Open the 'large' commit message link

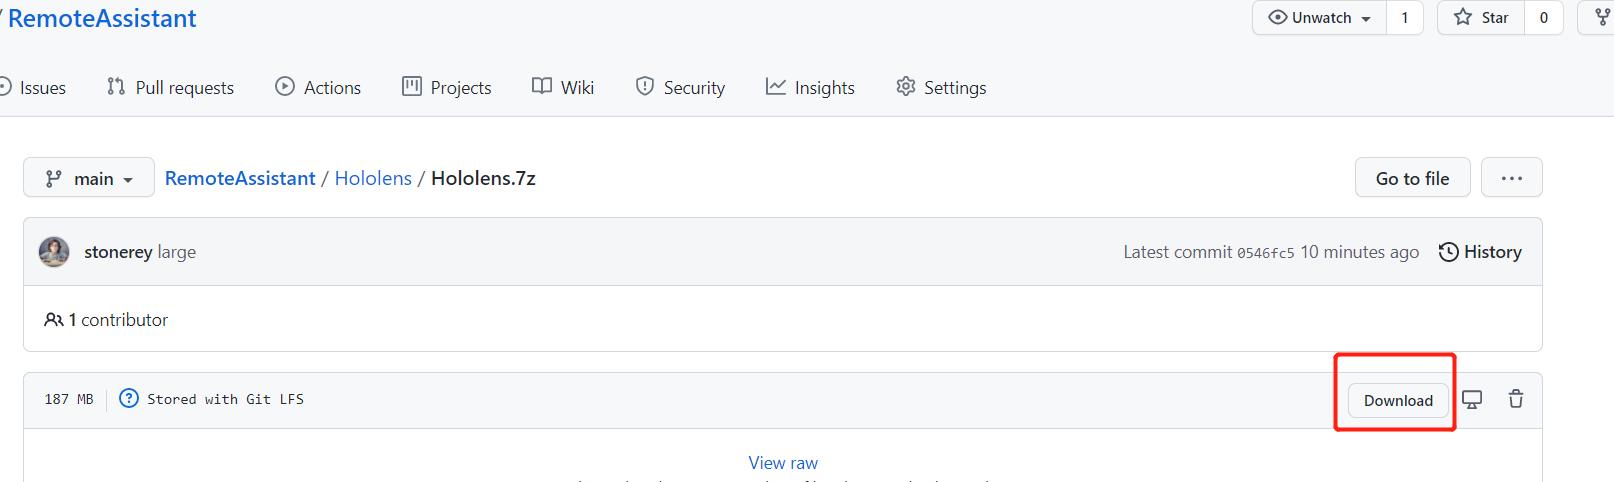pos(177,252)
